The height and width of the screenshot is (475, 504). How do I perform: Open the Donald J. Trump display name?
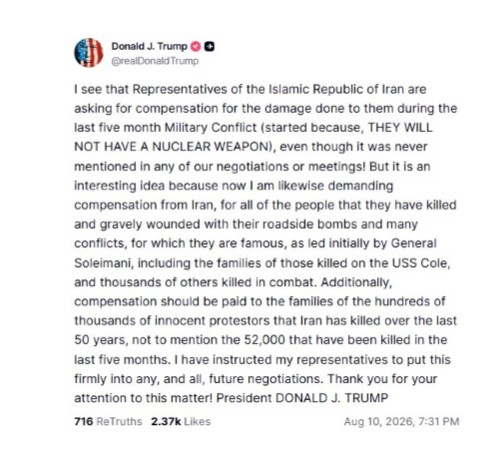(149, 46)
